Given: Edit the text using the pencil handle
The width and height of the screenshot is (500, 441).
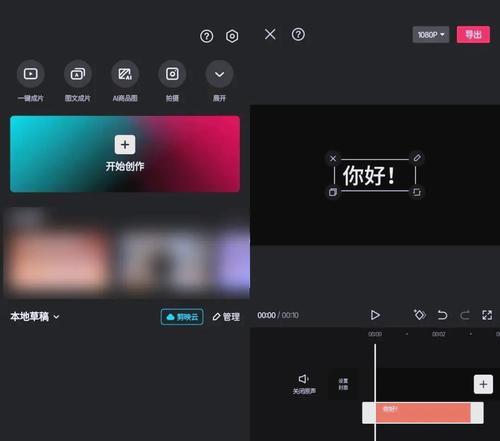Looking at the screenshot, I should pos(417,158).
